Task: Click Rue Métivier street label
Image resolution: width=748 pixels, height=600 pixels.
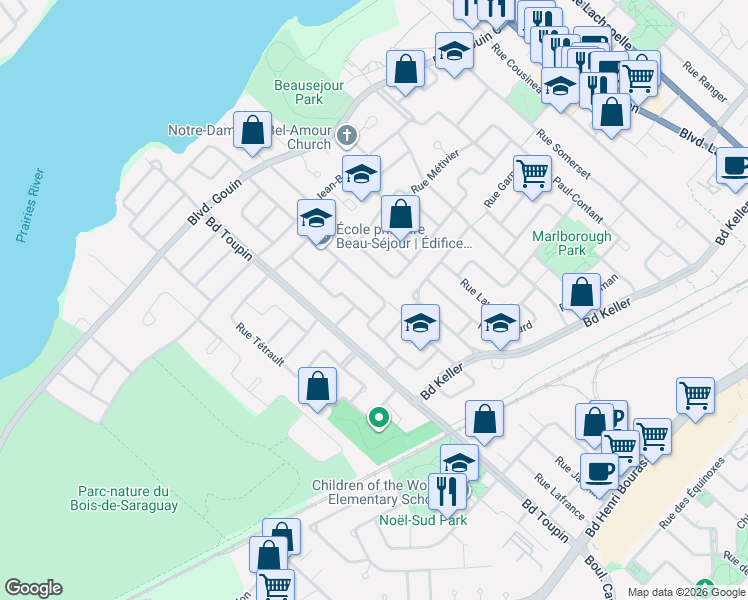Action: point(436,171)
